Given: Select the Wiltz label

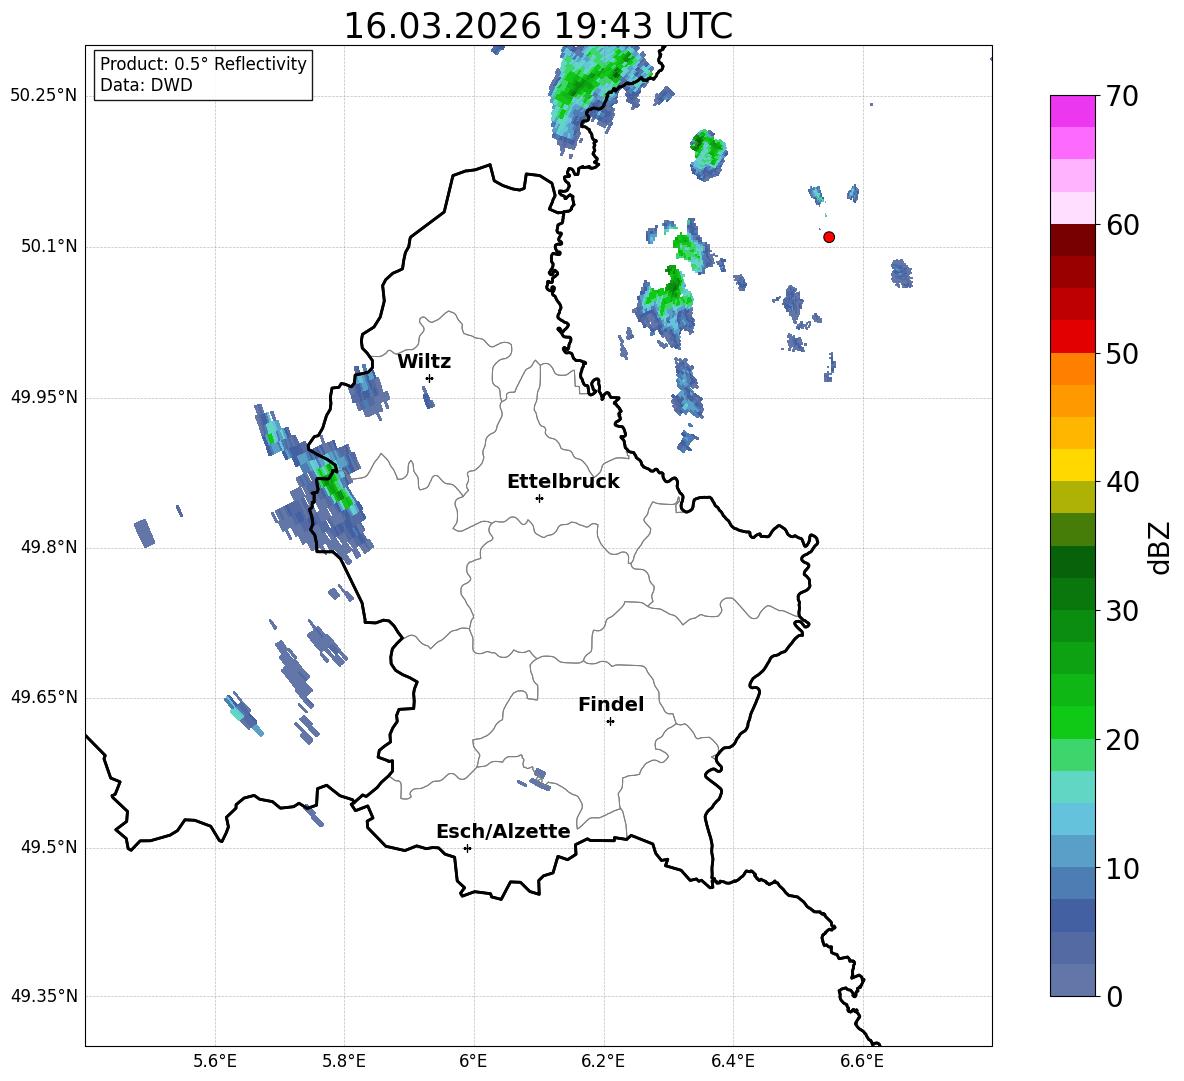Looking at the screenshot, I should (x=424, y=362).
